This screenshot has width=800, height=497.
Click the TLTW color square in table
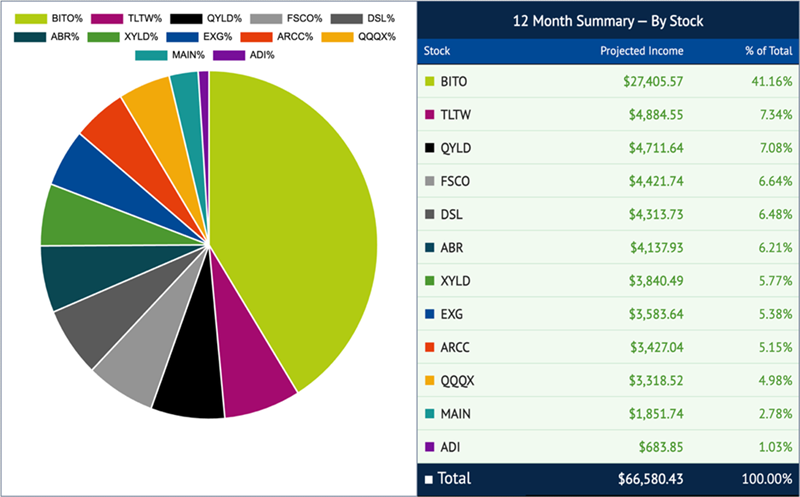tap(430, 114)
